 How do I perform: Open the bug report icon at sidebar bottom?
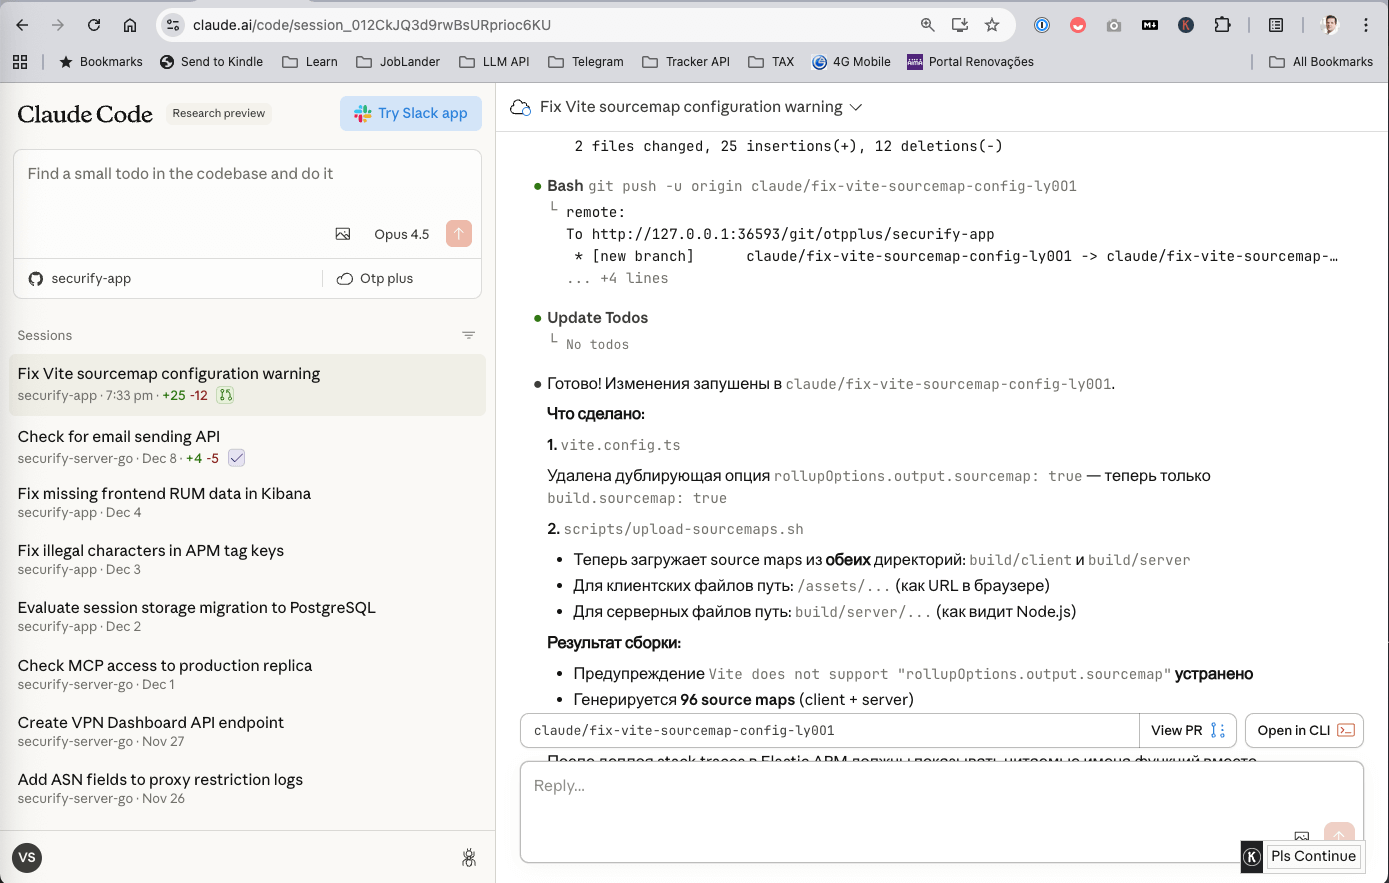468,857
